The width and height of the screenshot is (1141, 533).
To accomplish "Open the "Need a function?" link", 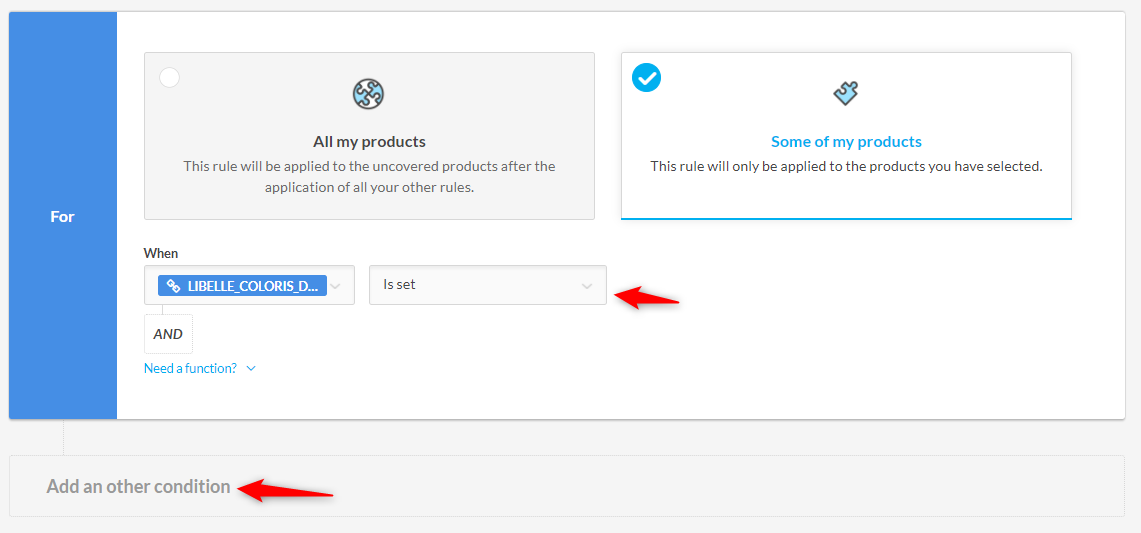I will (190, 368).
